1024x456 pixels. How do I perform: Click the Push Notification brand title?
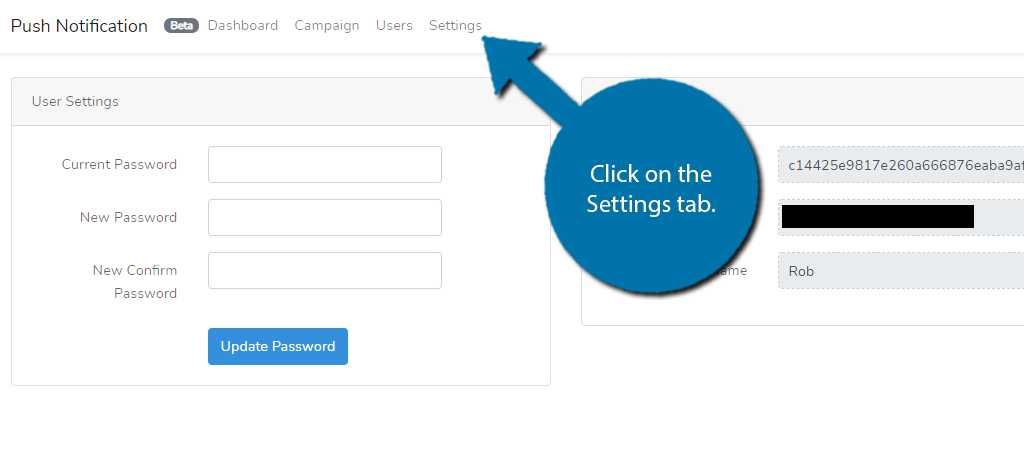pyautogui.click(x=79, y=26)
